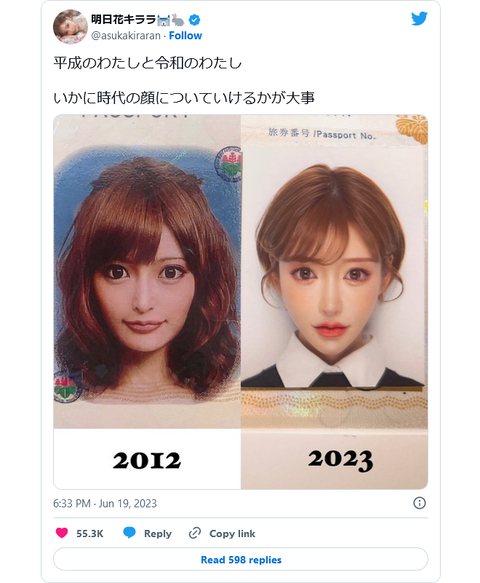Open the 6:33 PM Jun 19, 2023 timestamp
This screenshot has width=480, height=583.
[105, 503]
